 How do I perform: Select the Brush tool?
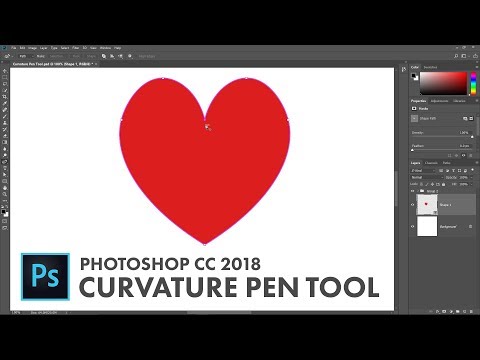click(x=5, y=116)
